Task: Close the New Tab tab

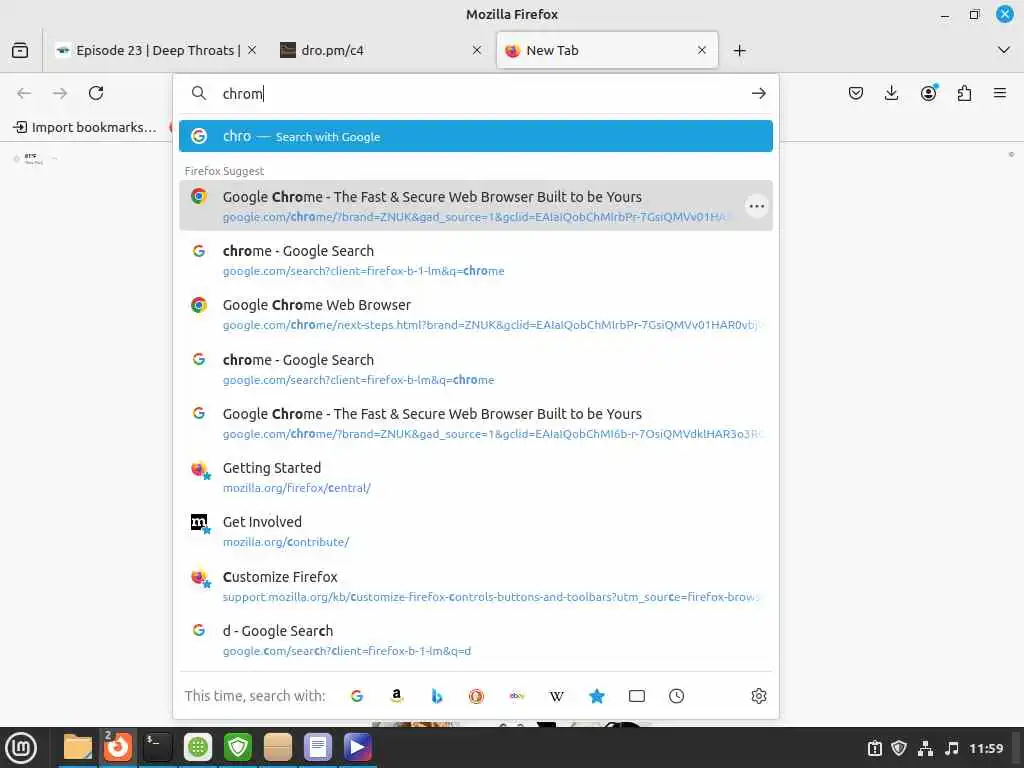Action: tap(701, 50)
